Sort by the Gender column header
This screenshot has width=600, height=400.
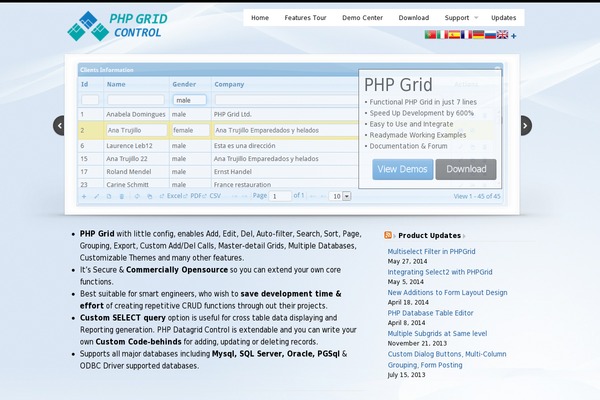click(184, 84)
